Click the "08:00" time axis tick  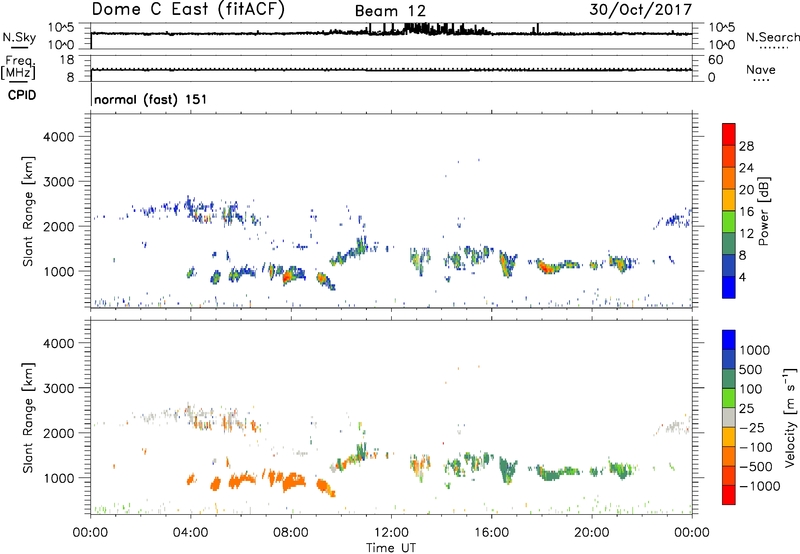[x=291, y=533]
